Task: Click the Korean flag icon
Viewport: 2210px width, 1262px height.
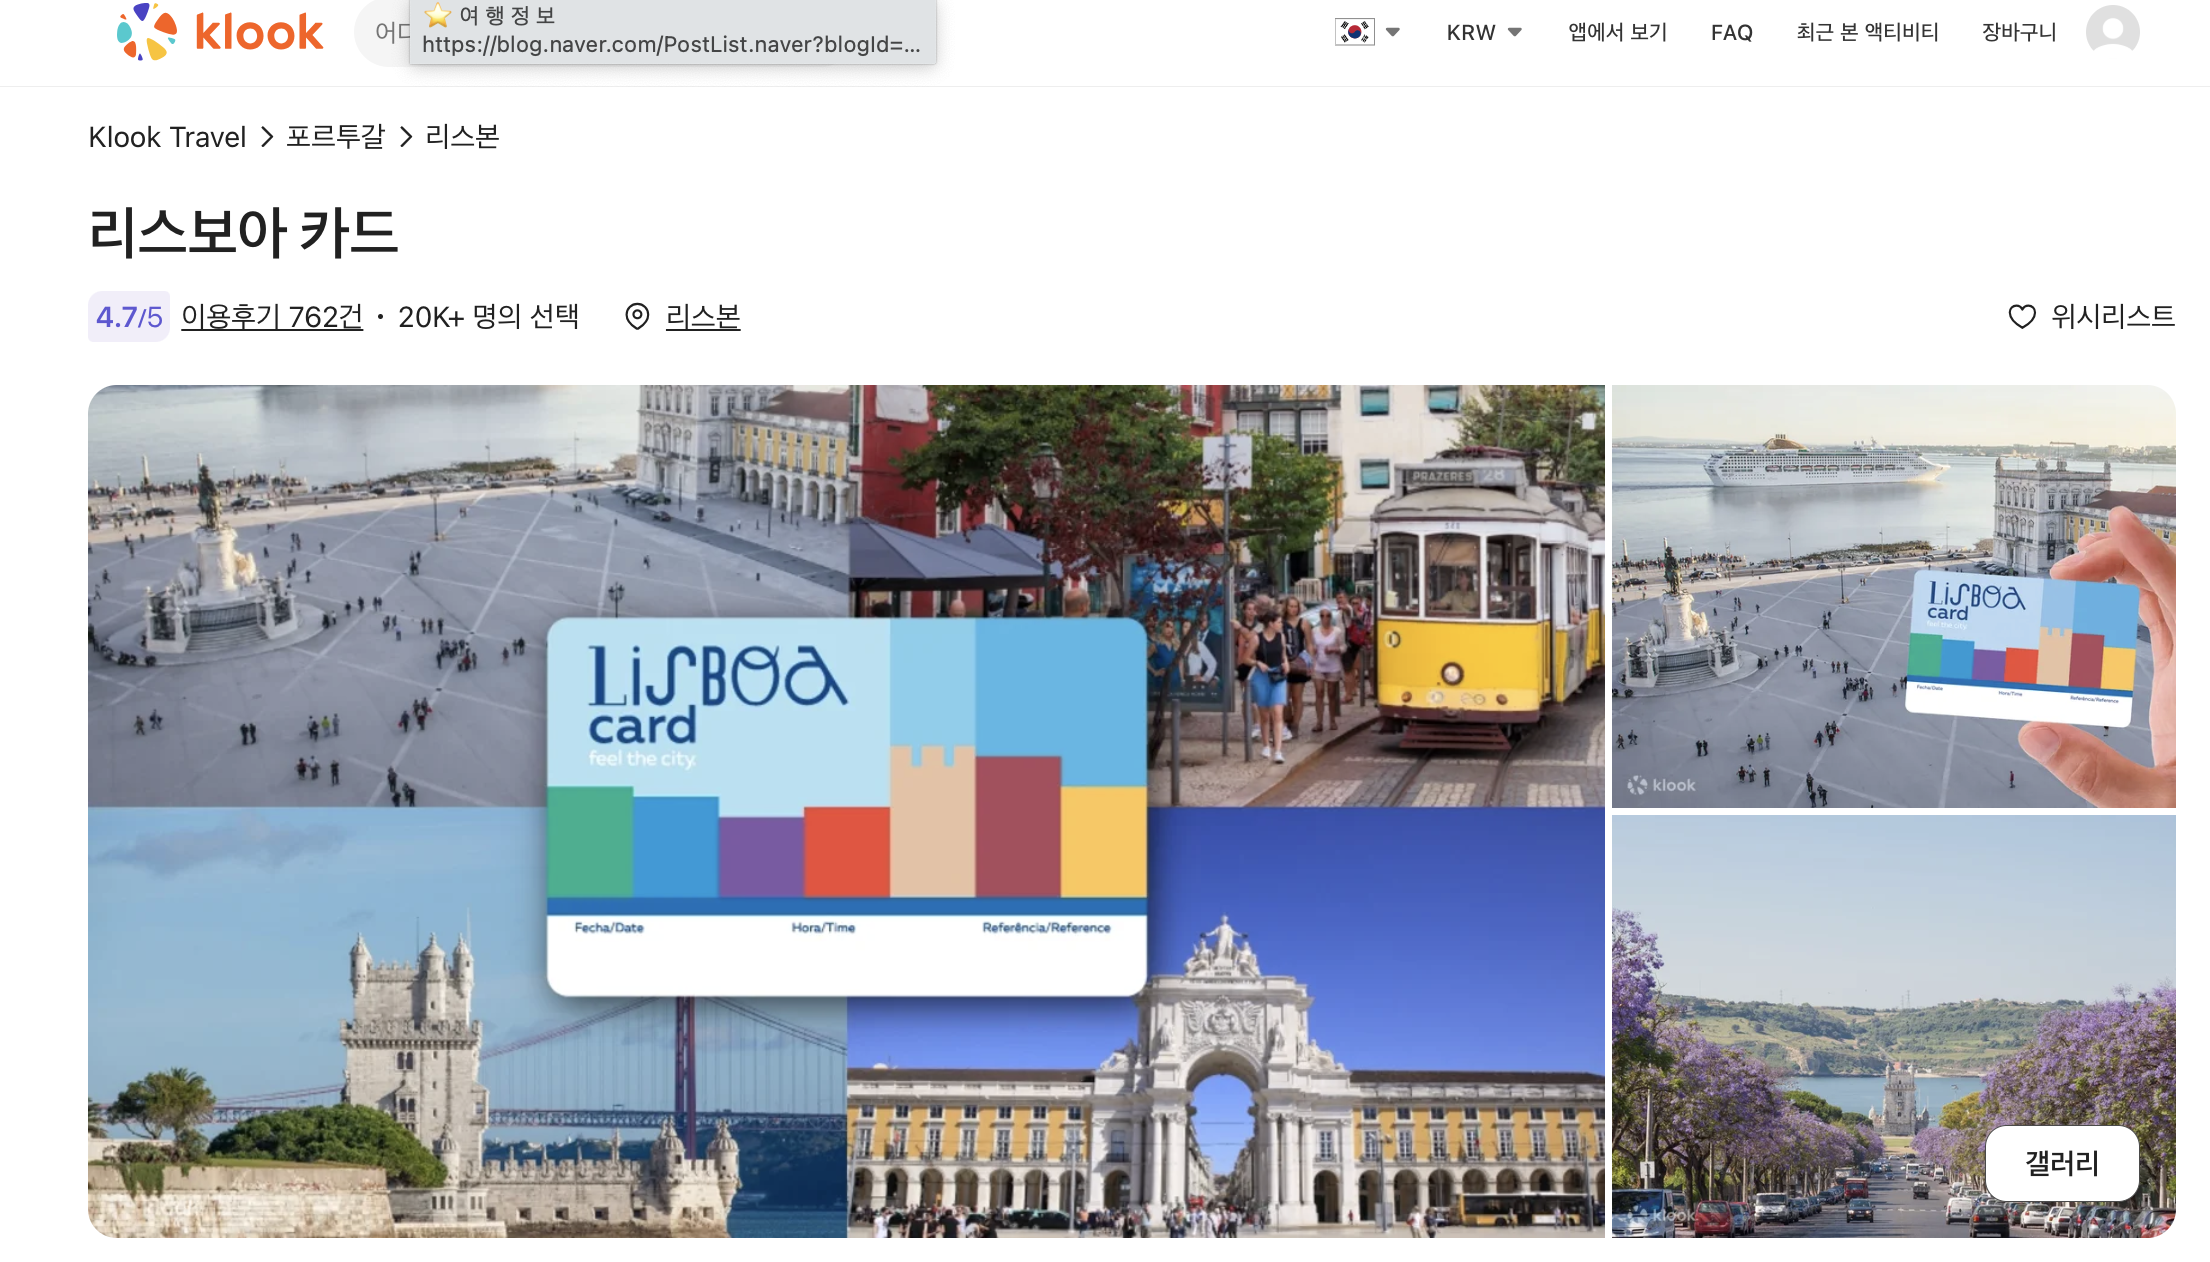Action: [1354, 32]
